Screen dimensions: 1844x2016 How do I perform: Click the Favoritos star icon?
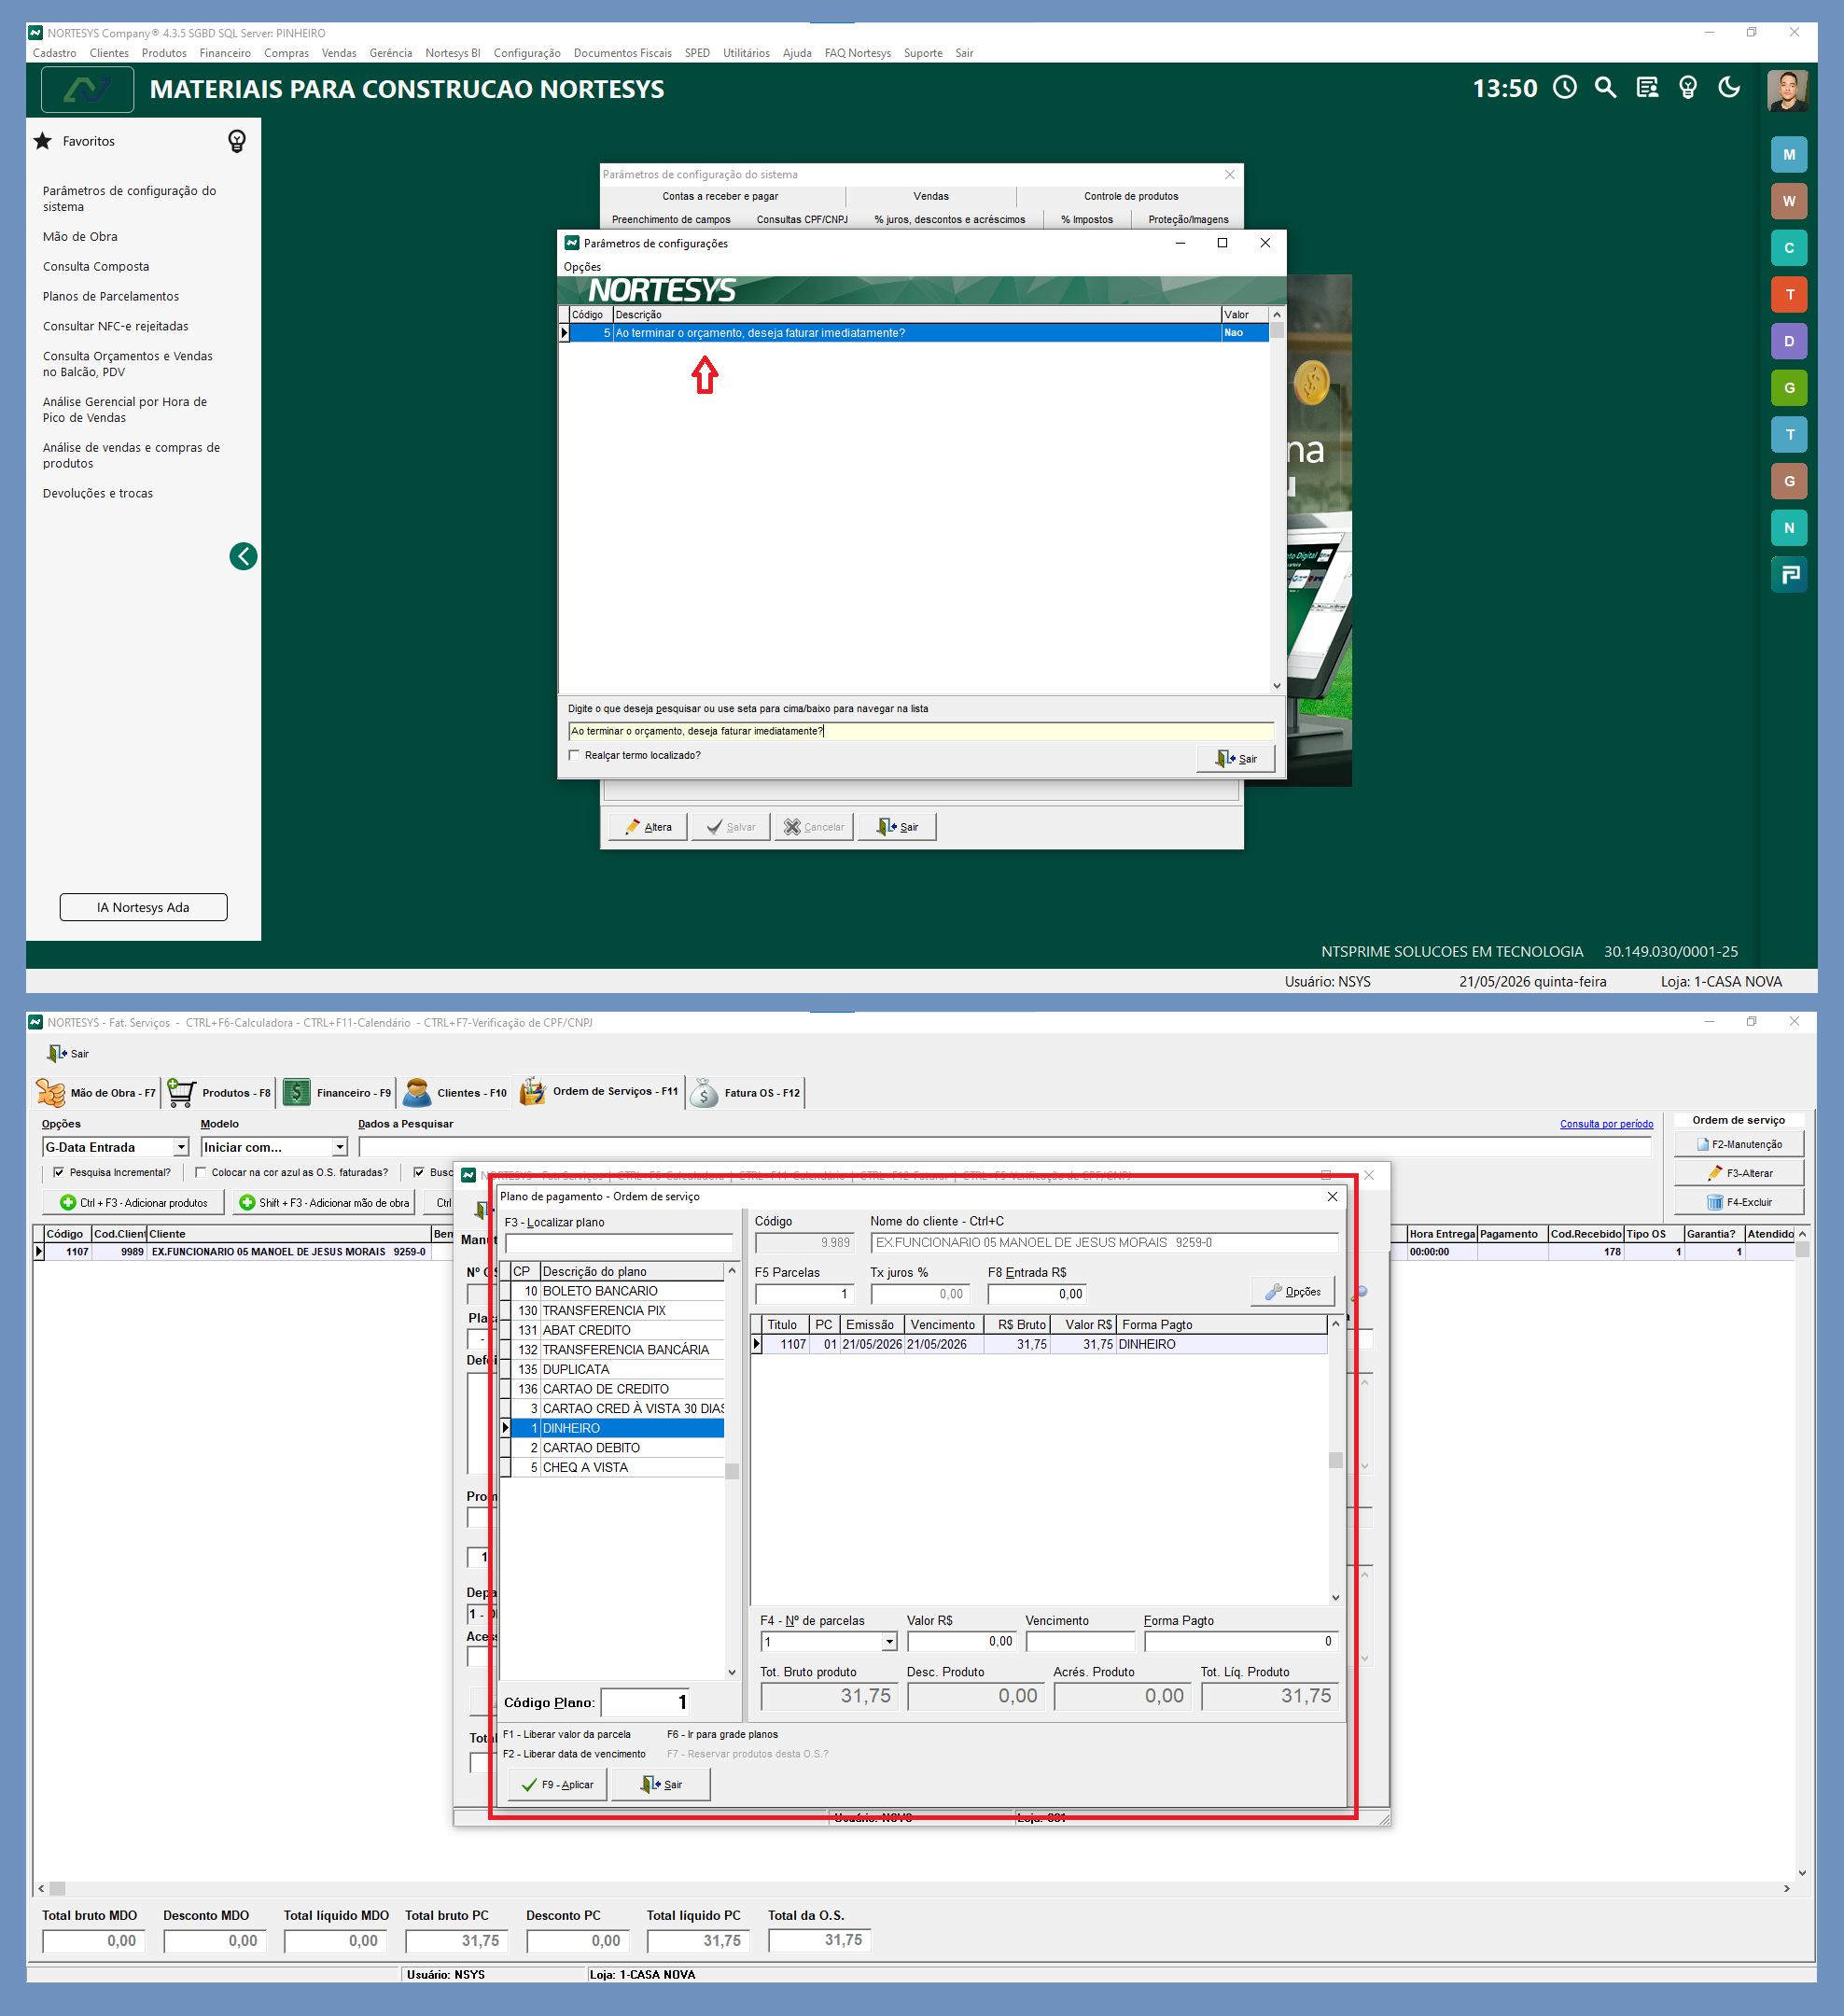point(43,141)
